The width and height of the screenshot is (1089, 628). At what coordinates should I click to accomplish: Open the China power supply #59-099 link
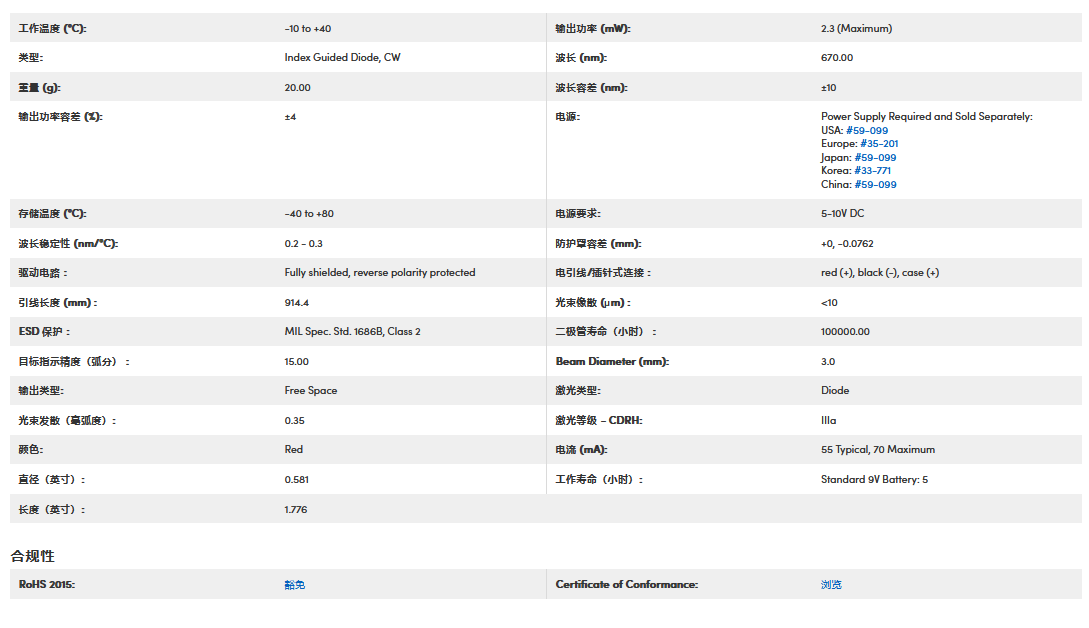pyautogui.click(x=872, y=185)
